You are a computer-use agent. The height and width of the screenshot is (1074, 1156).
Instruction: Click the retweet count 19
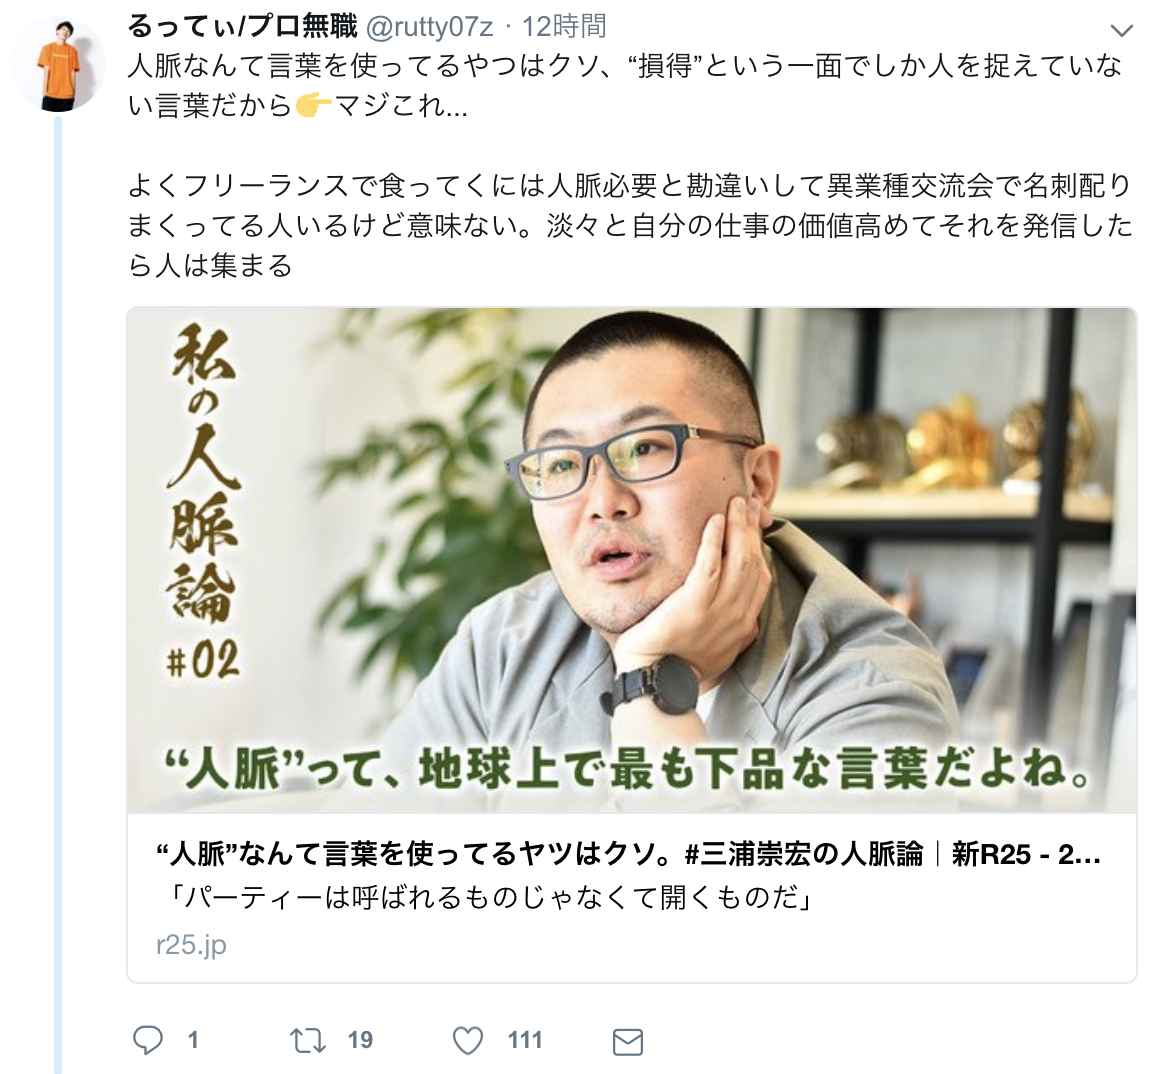click(x=360, y=1040)
